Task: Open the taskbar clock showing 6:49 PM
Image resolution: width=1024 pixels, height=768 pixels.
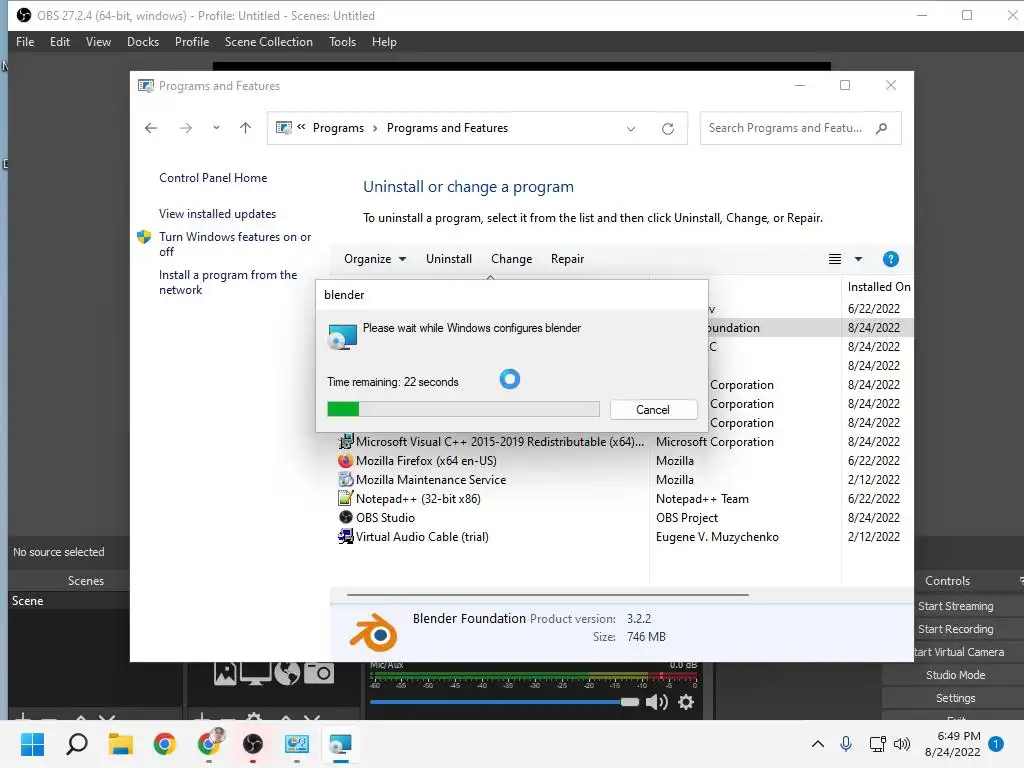Action: click(953, 744)
